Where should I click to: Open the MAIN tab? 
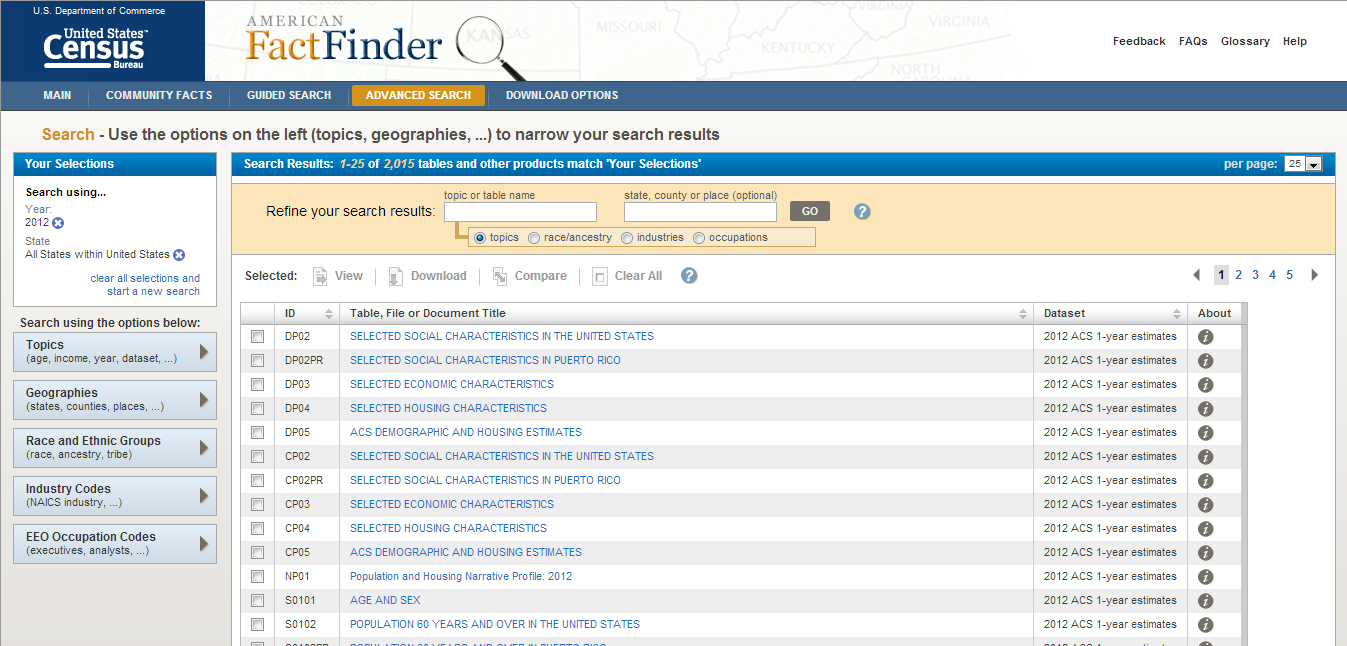(57, 96)
